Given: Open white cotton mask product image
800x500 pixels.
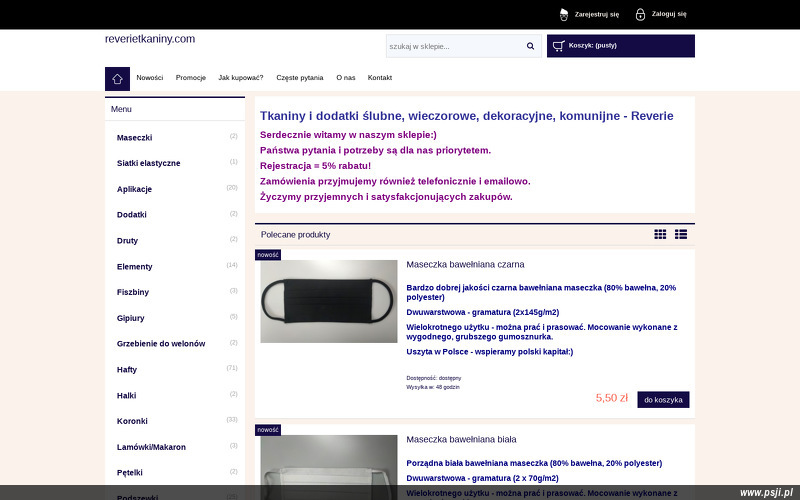Looking at the screenshot, I should tap(329, 467).
